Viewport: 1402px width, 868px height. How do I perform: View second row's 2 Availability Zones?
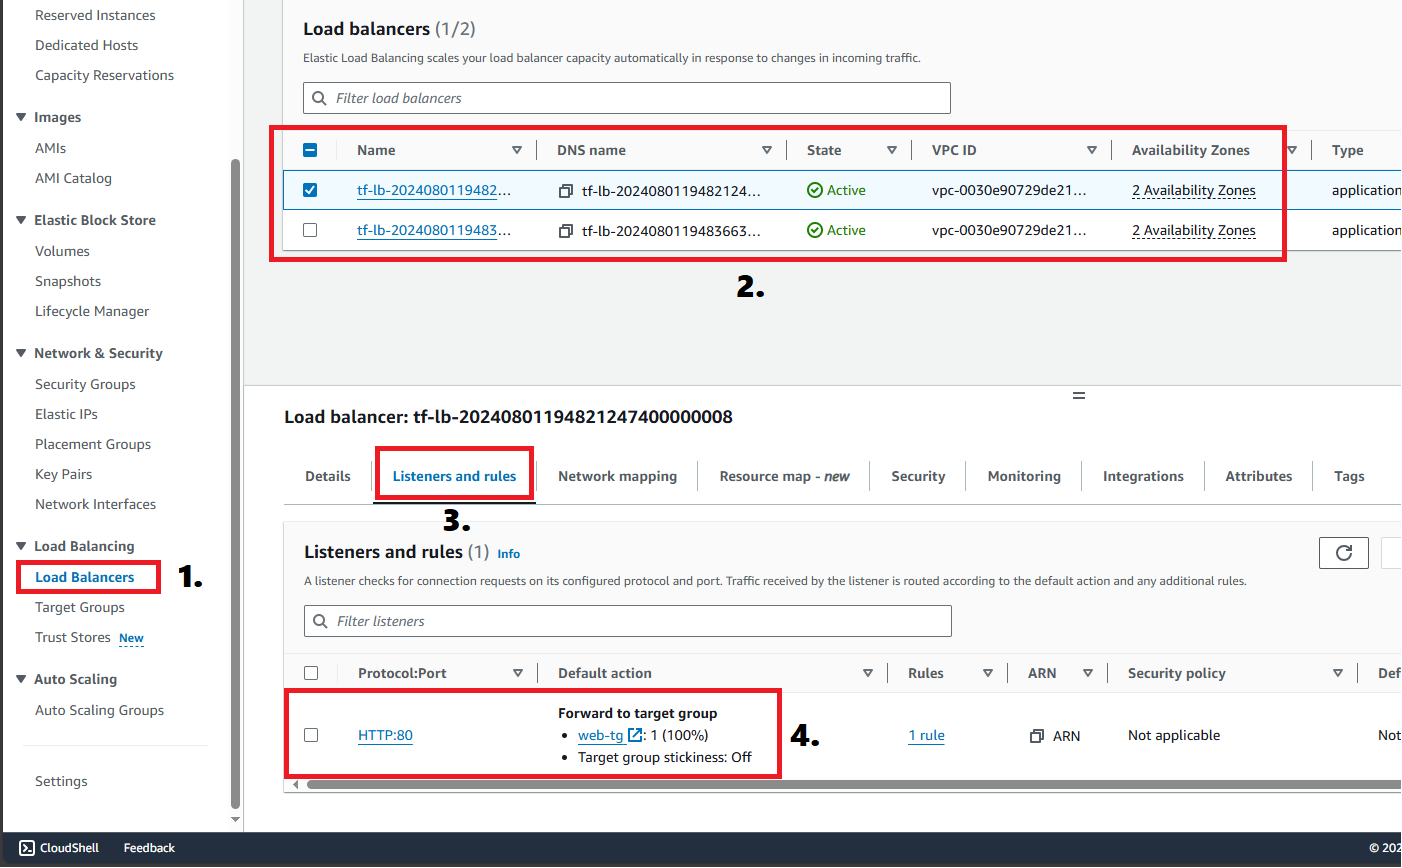click(x=1194, y=230)
